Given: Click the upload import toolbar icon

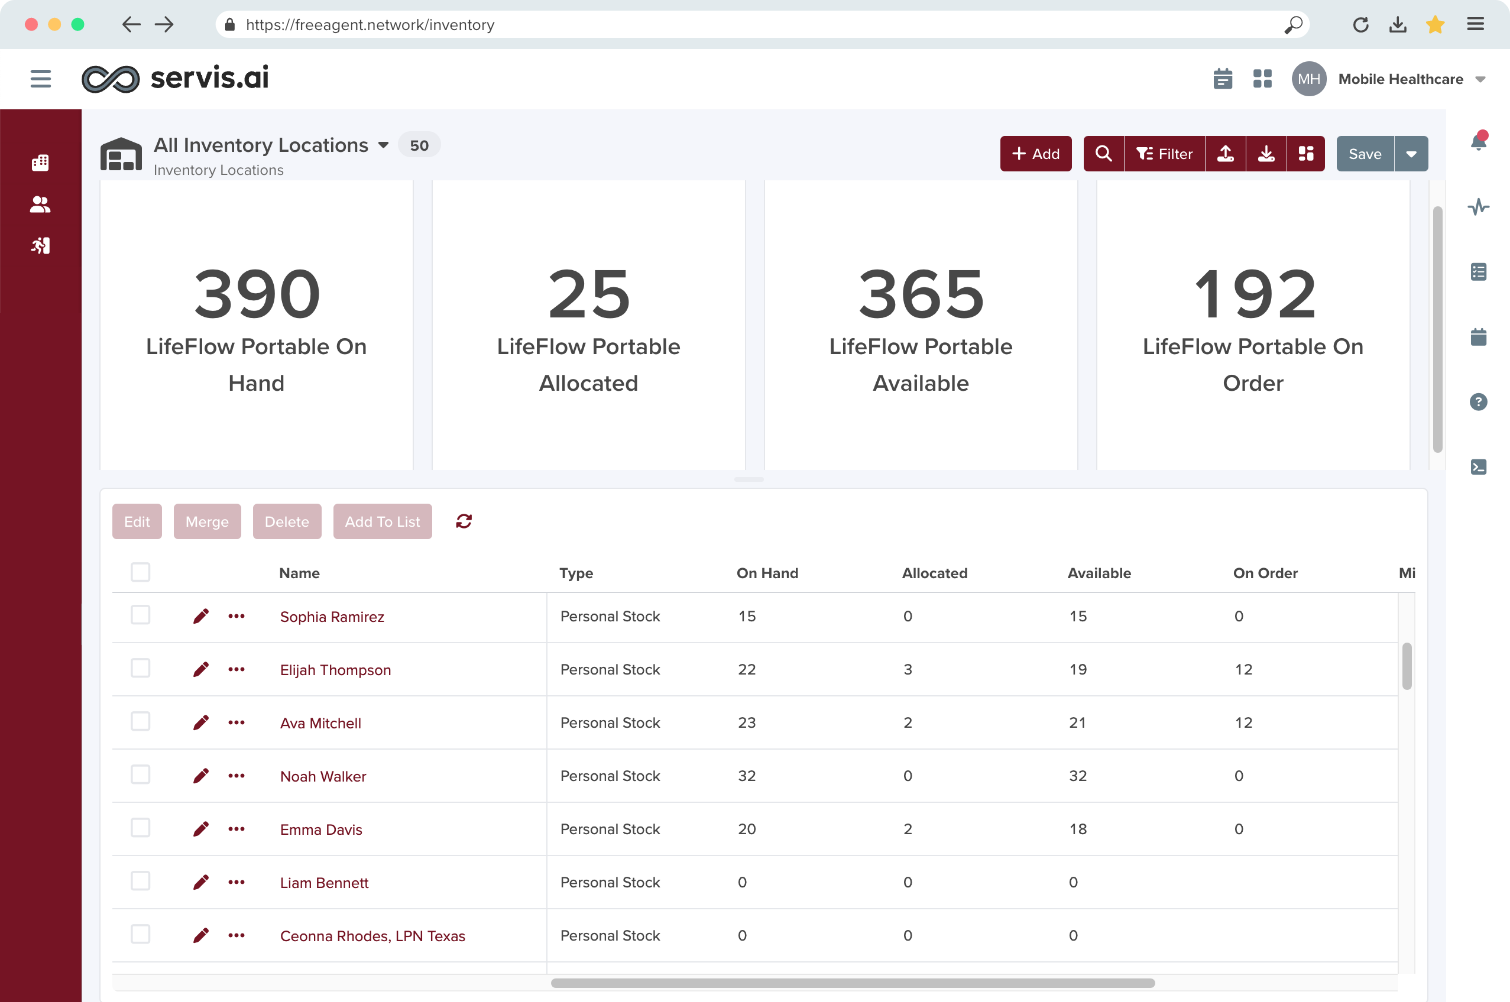Looking at the screenshot, I should 1226,154.
